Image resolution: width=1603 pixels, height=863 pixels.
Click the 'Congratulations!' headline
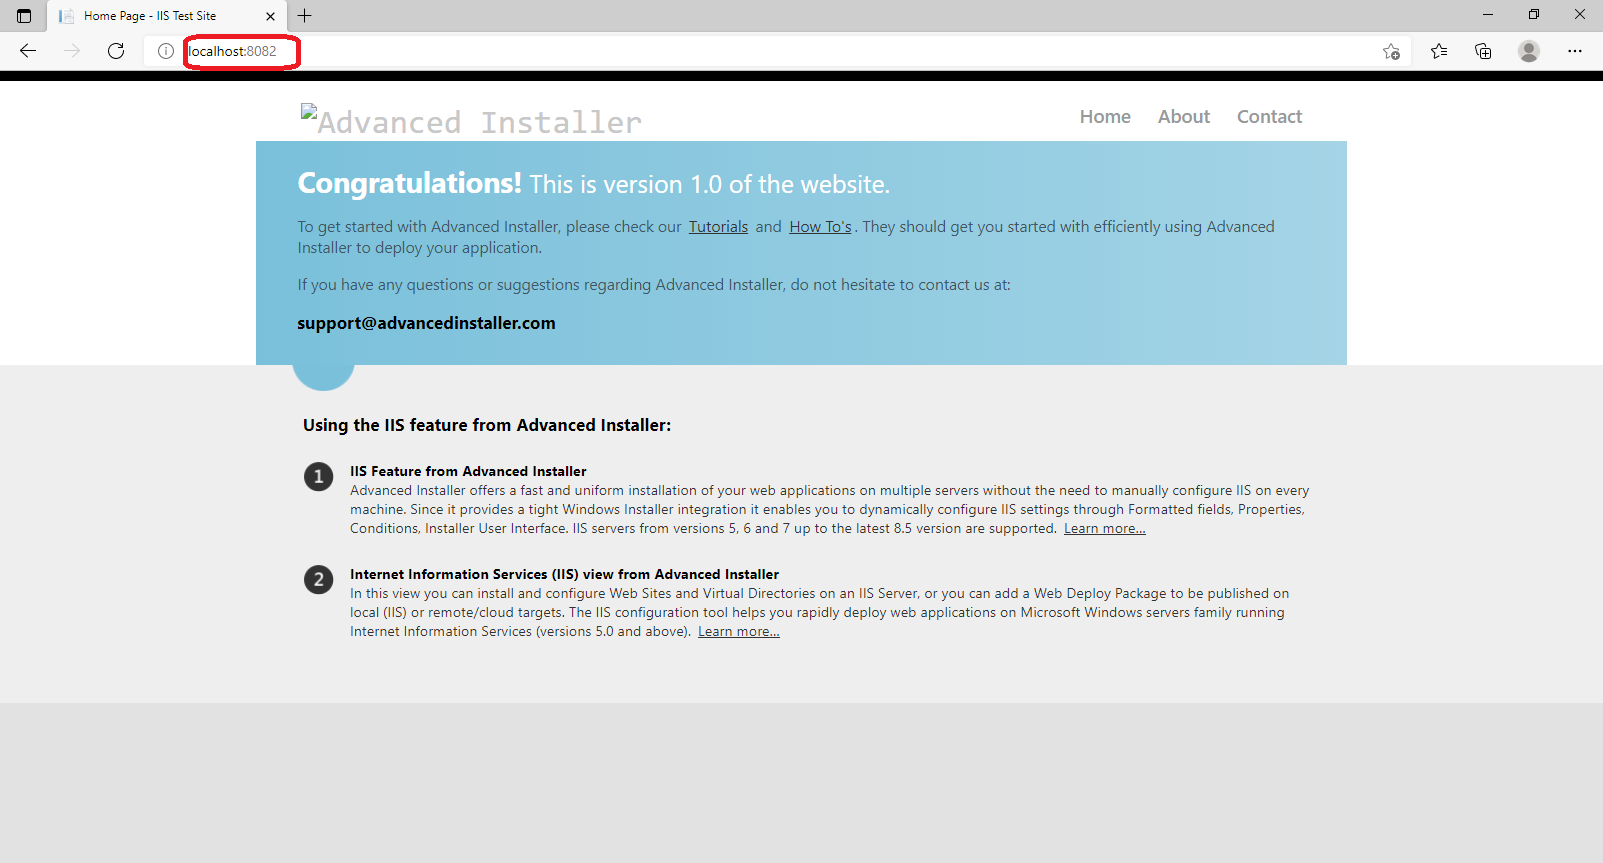click(x=409, y=183)
